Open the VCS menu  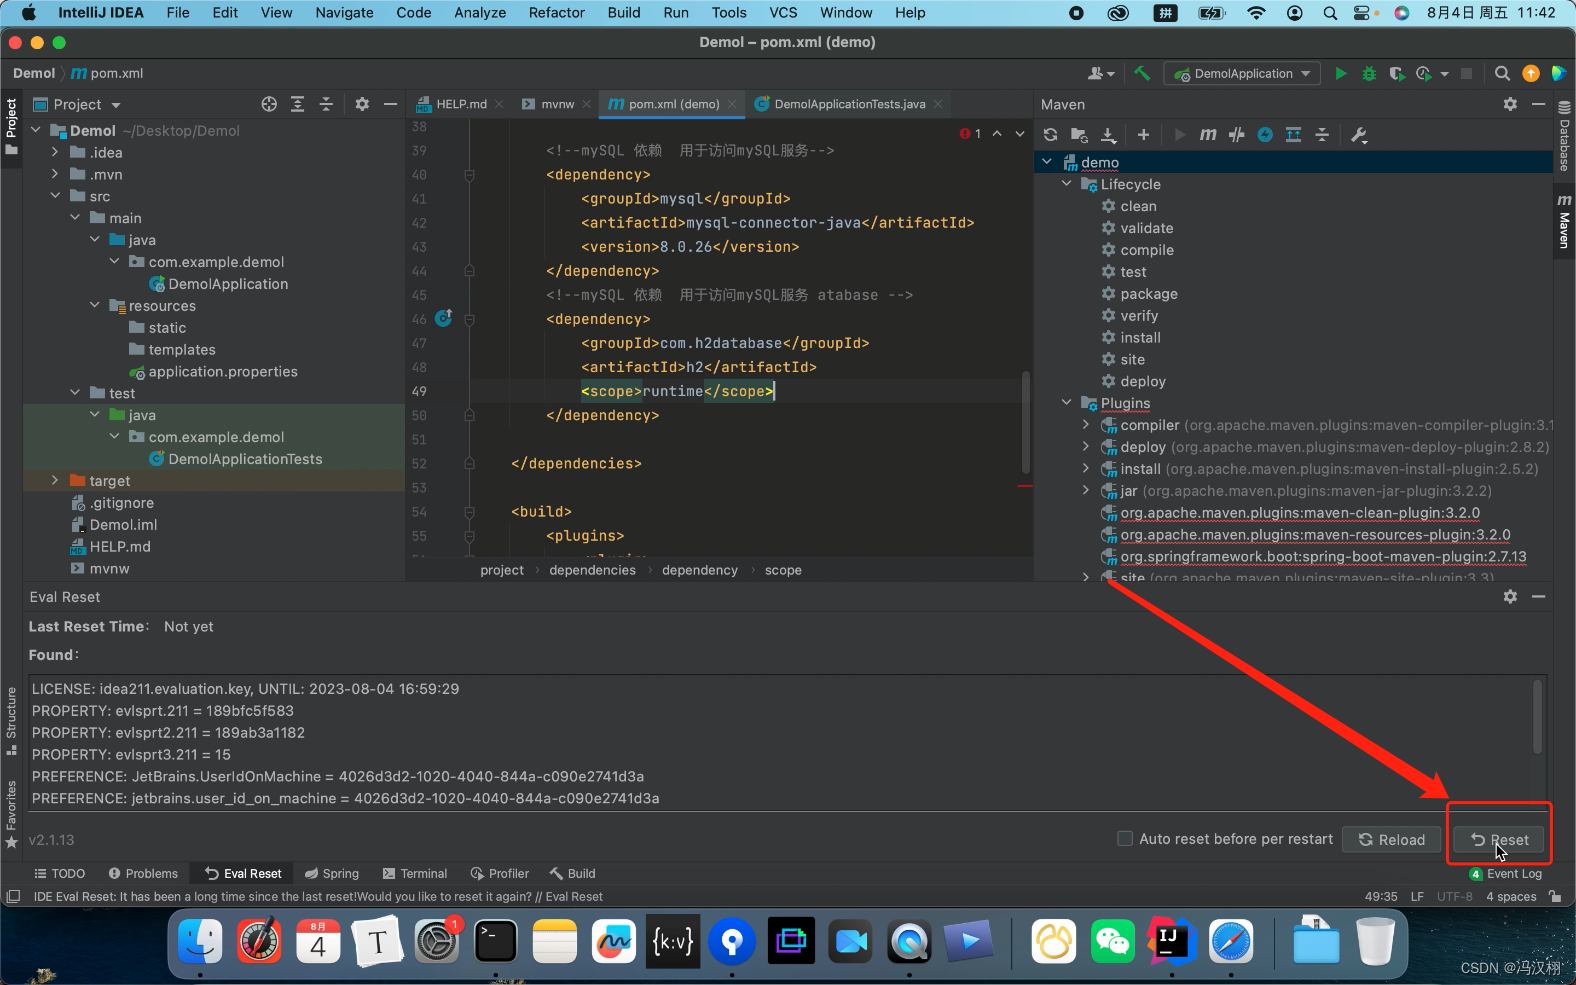(783, 13)
